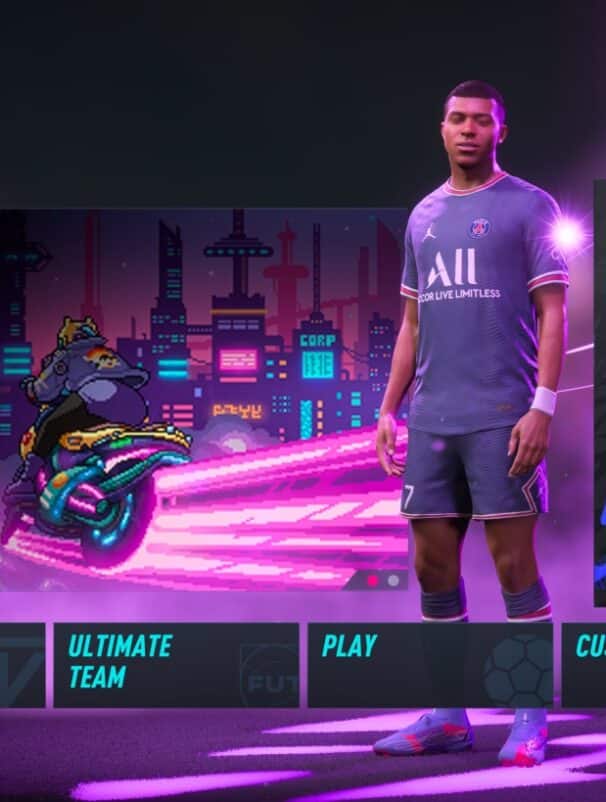Click the teal CORP neon building sign

318,341
